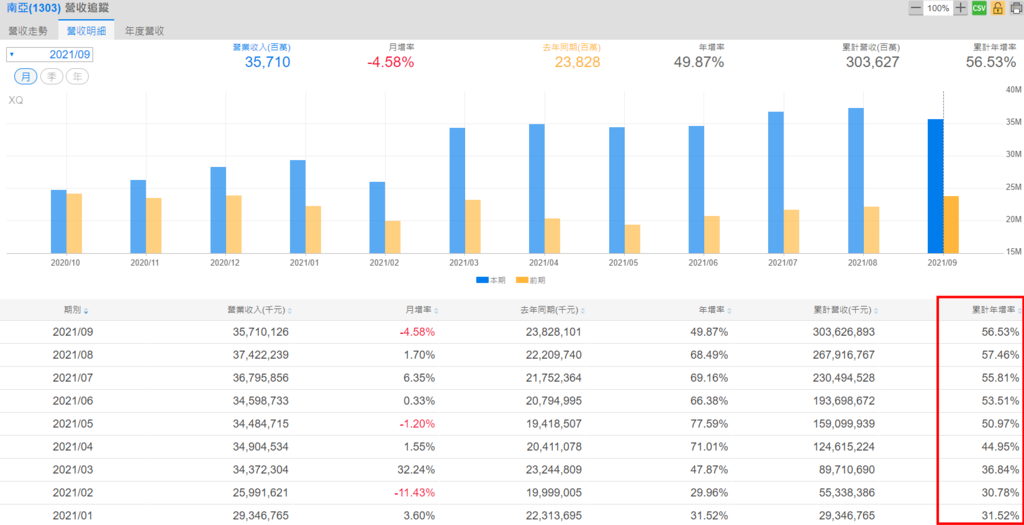Click the 南亞(1303) stock name link

[32, 8]
